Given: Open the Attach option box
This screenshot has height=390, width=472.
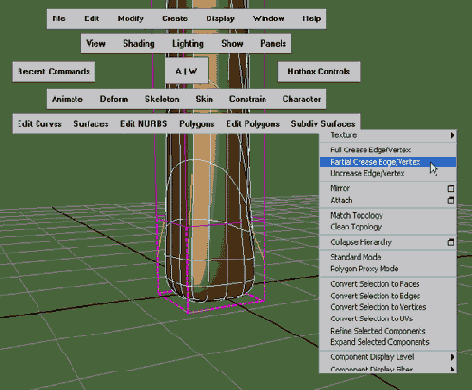Looking at the screenshot, I should point(451,200).
